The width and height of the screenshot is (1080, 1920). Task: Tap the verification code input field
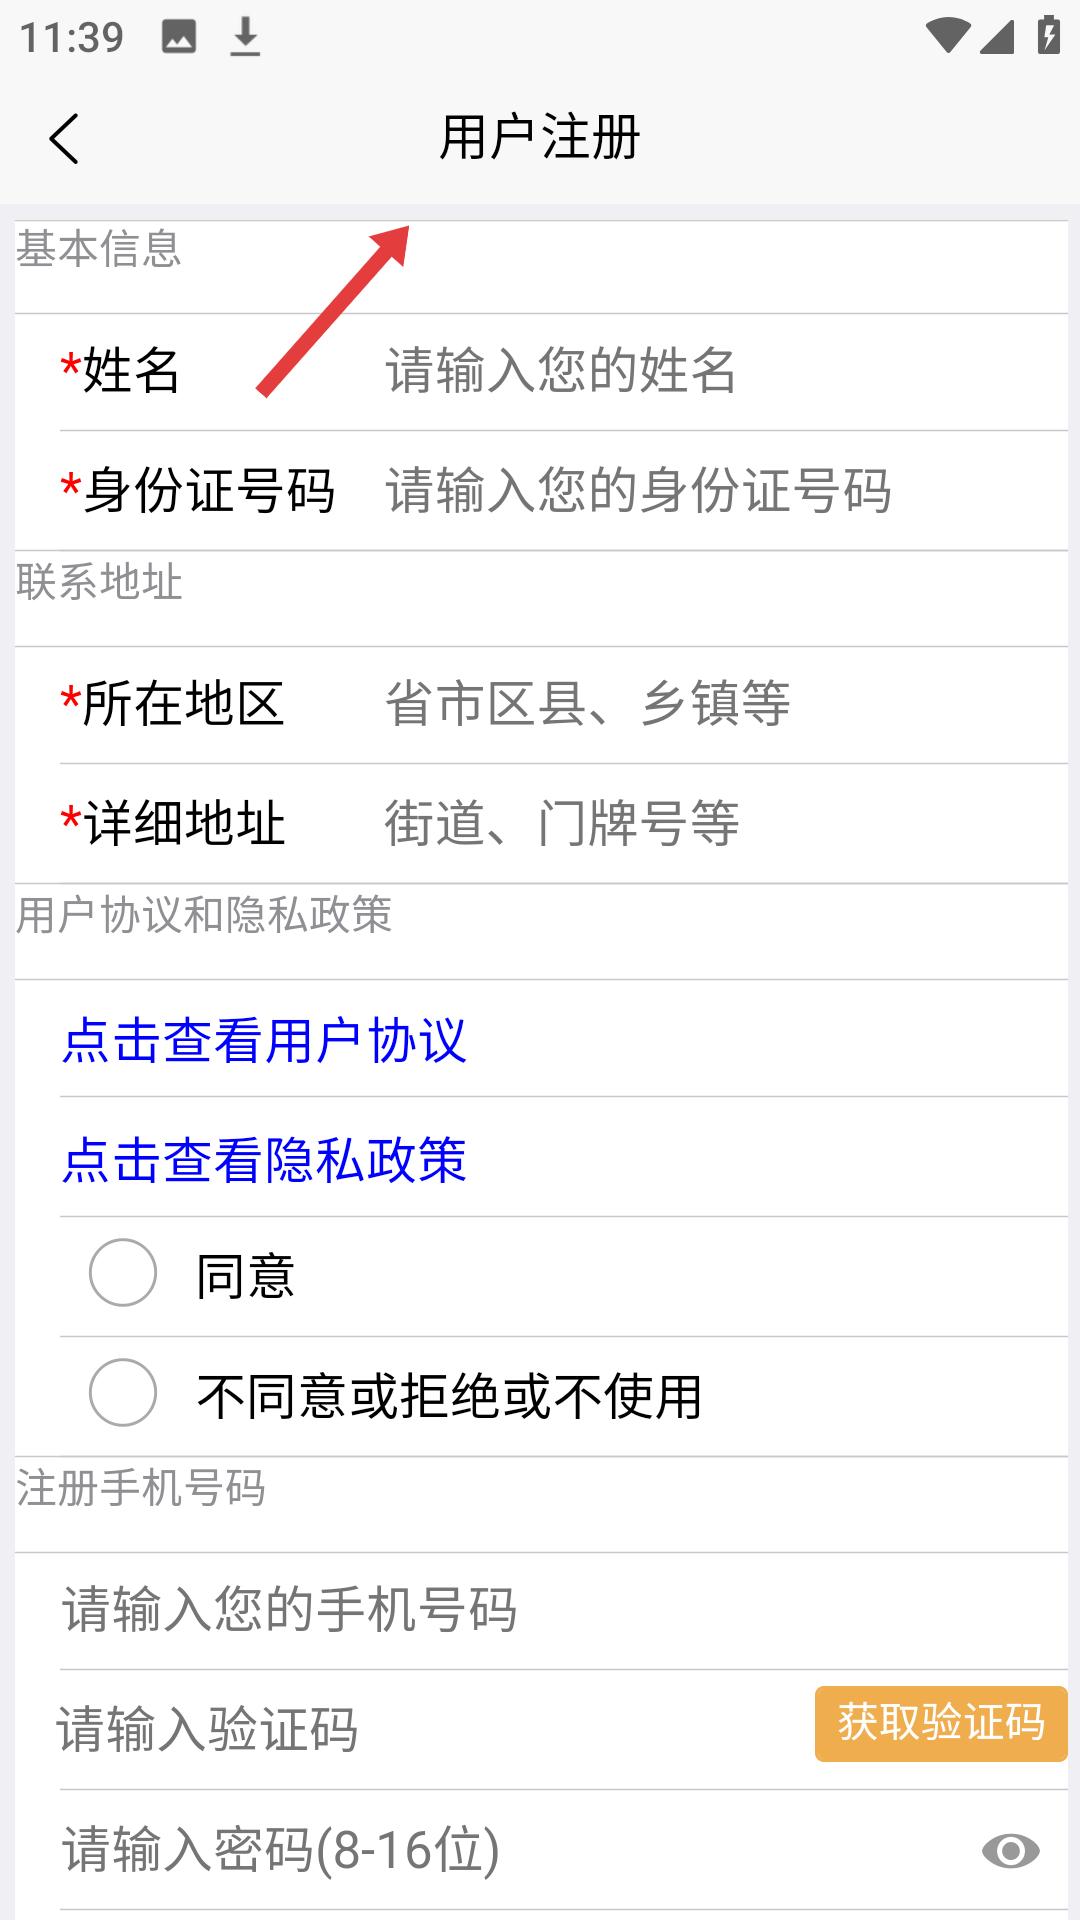pos(420,1730)
